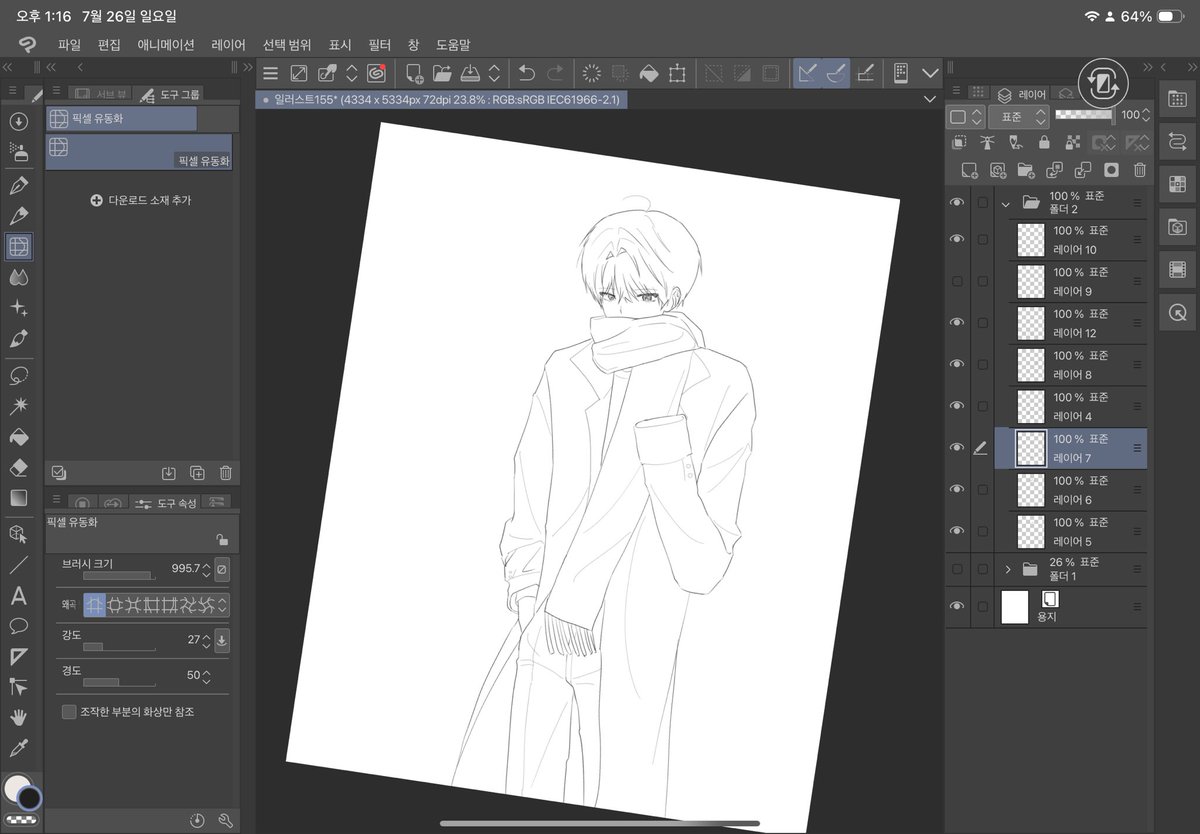Image resolution: width=1200 pixels, height=834 pixels.
Task: Select the Fill bucket tool in left toolbar
Action: coord(18,437)
